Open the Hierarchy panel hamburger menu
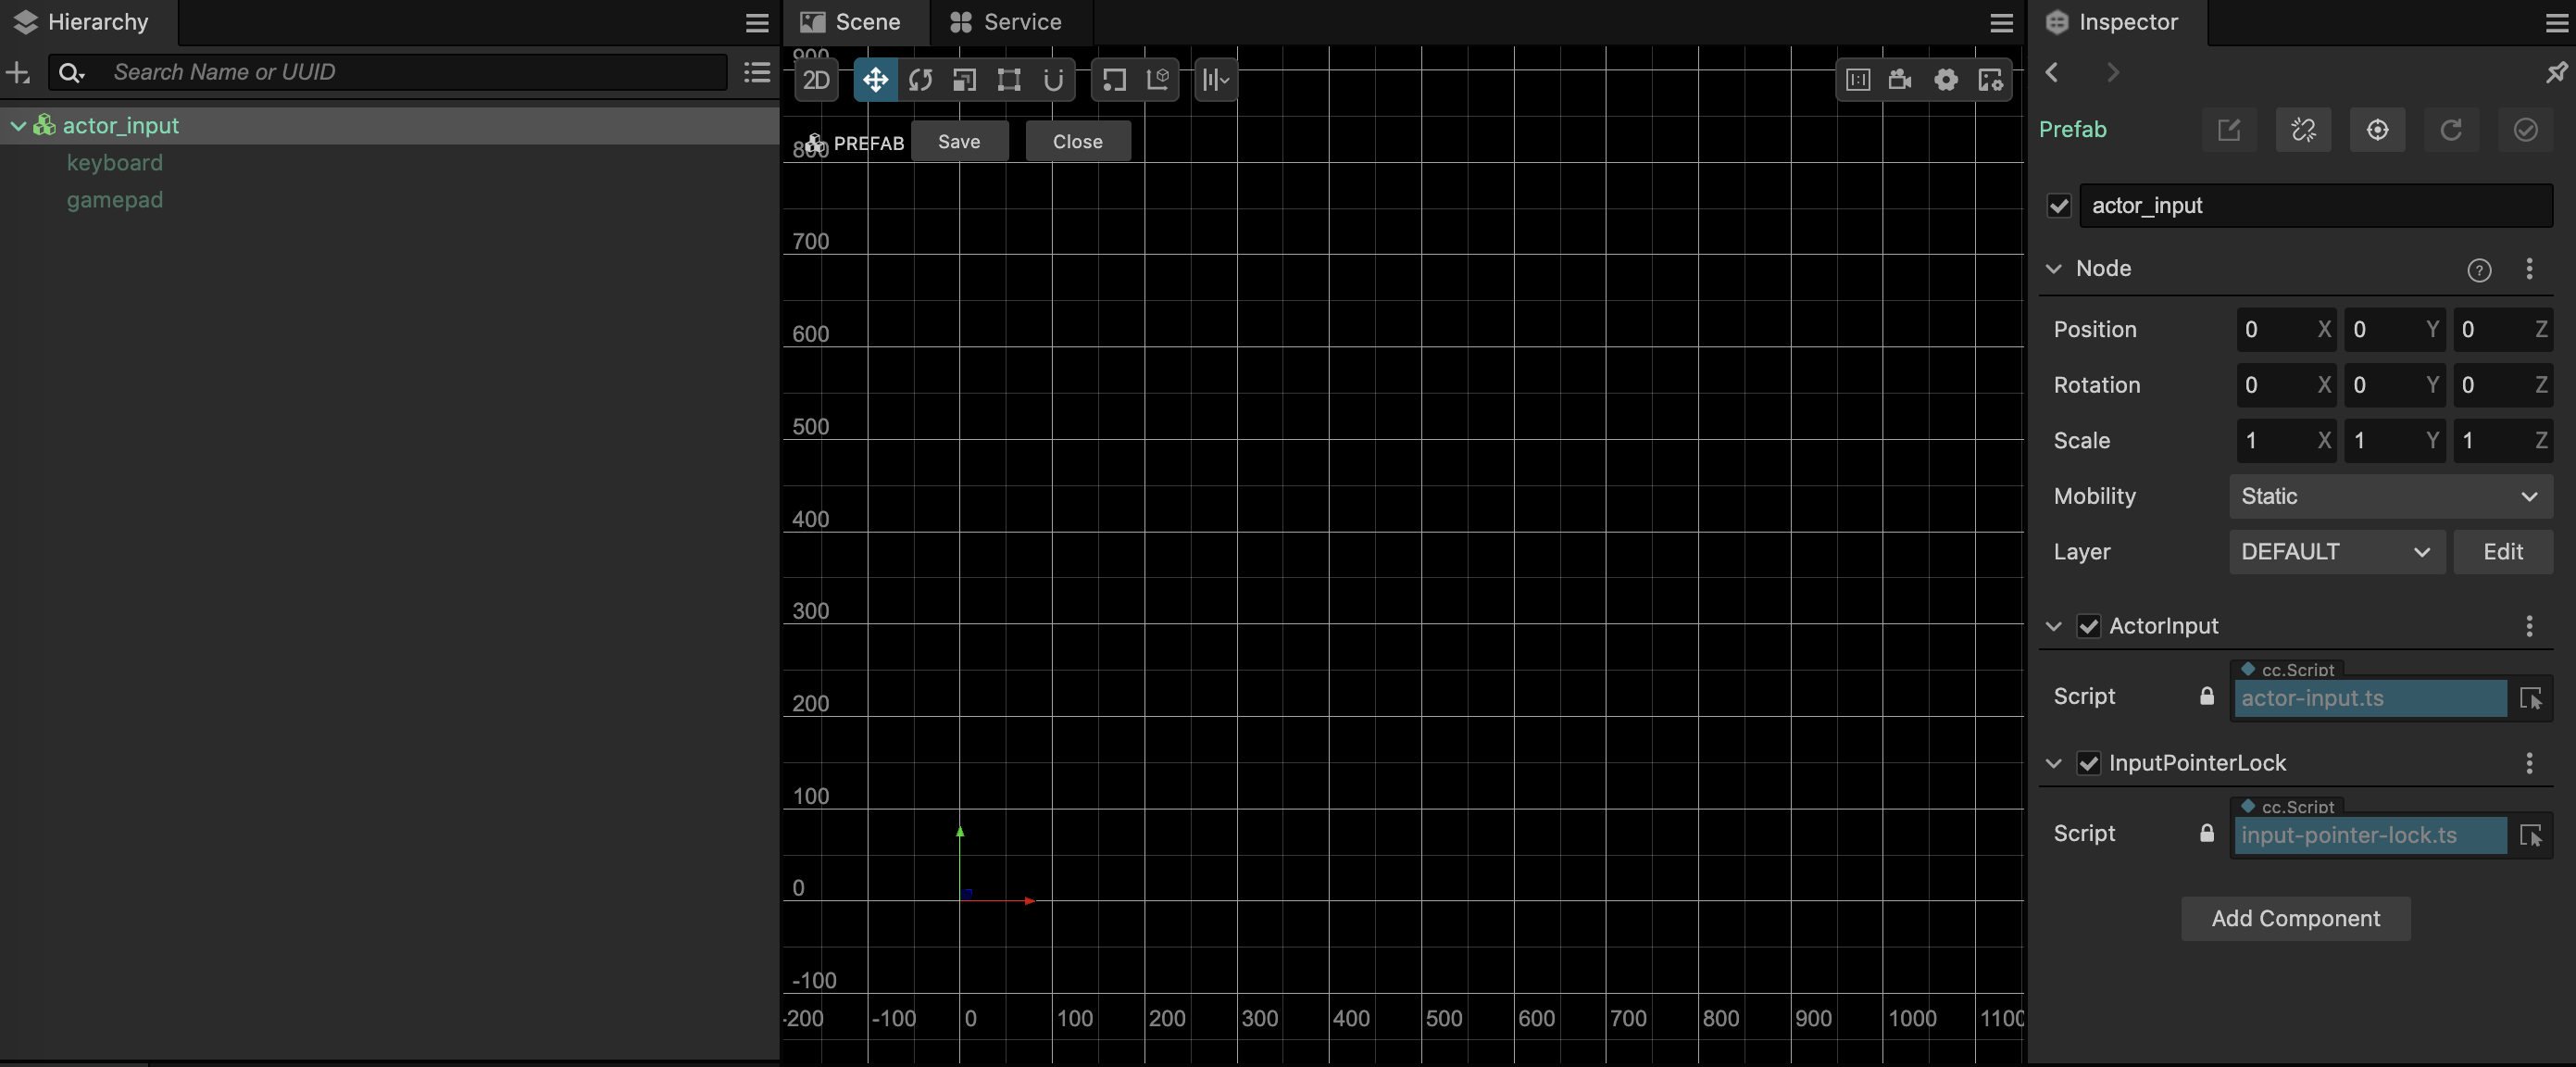Viewport: 2576px width, 1067px height. pos(757,22)
